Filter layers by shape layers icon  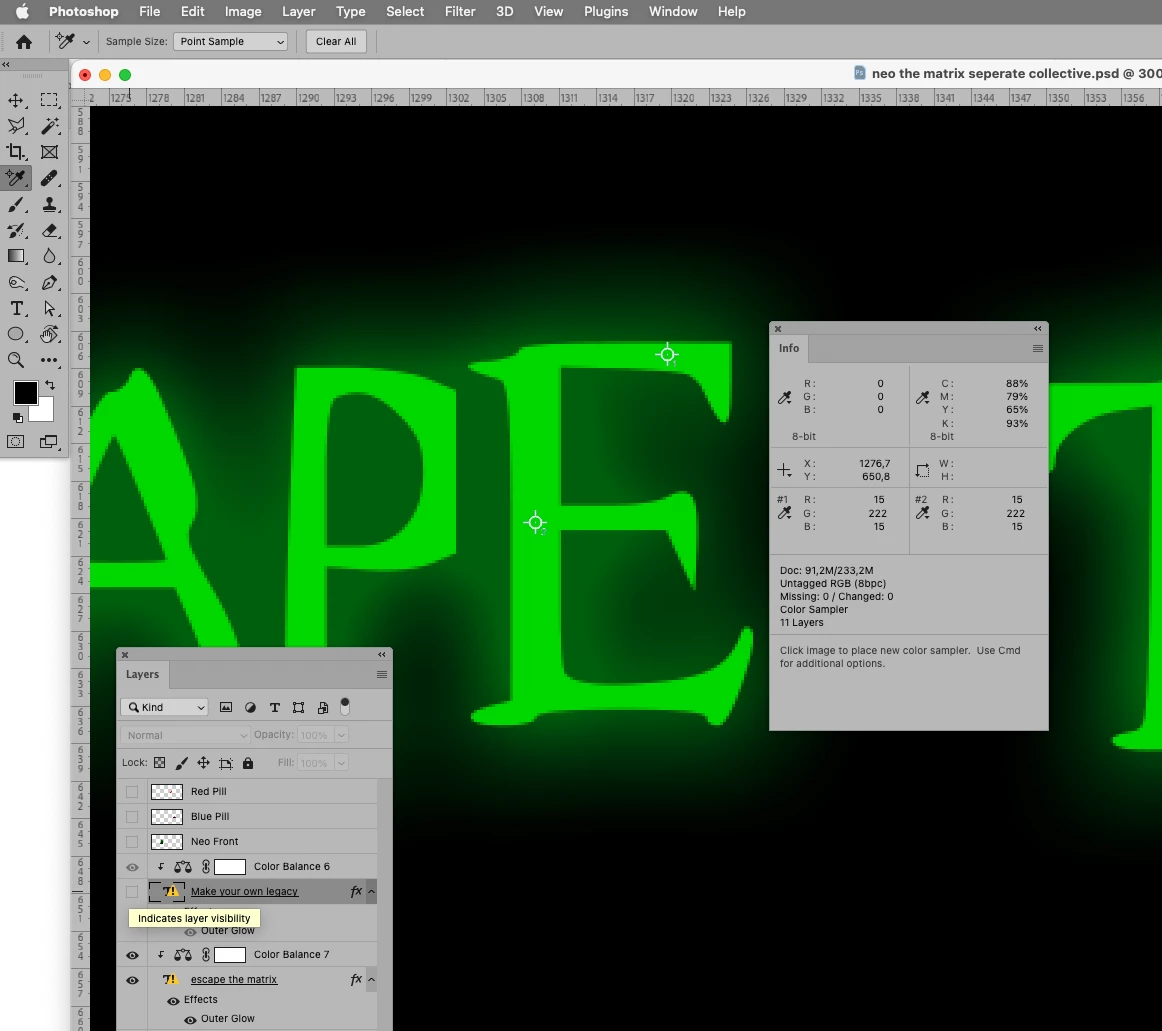(x=299, y=707)
